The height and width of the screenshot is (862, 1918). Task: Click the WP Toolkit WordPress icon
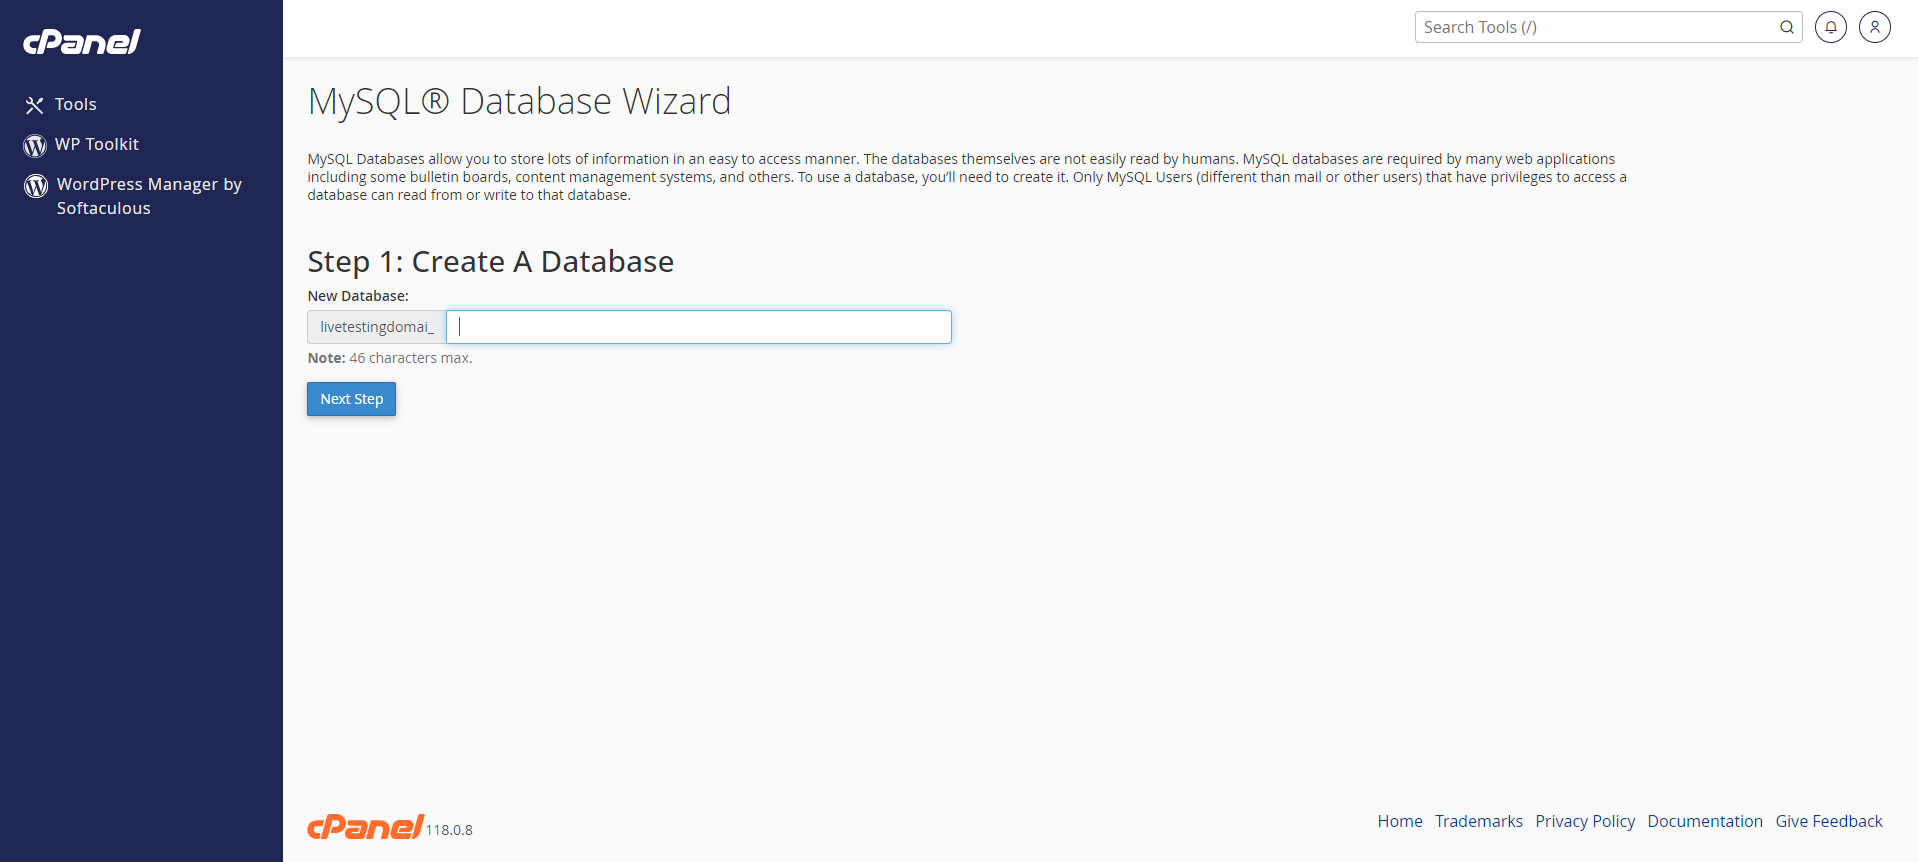(x=35, y=145)
